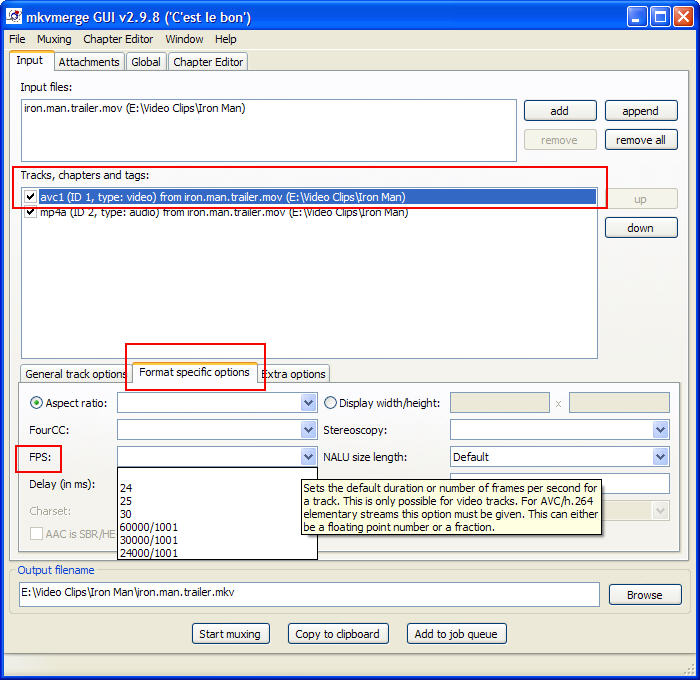Click Add to job queue
700x680 pixels.
(x=456, y=634)
